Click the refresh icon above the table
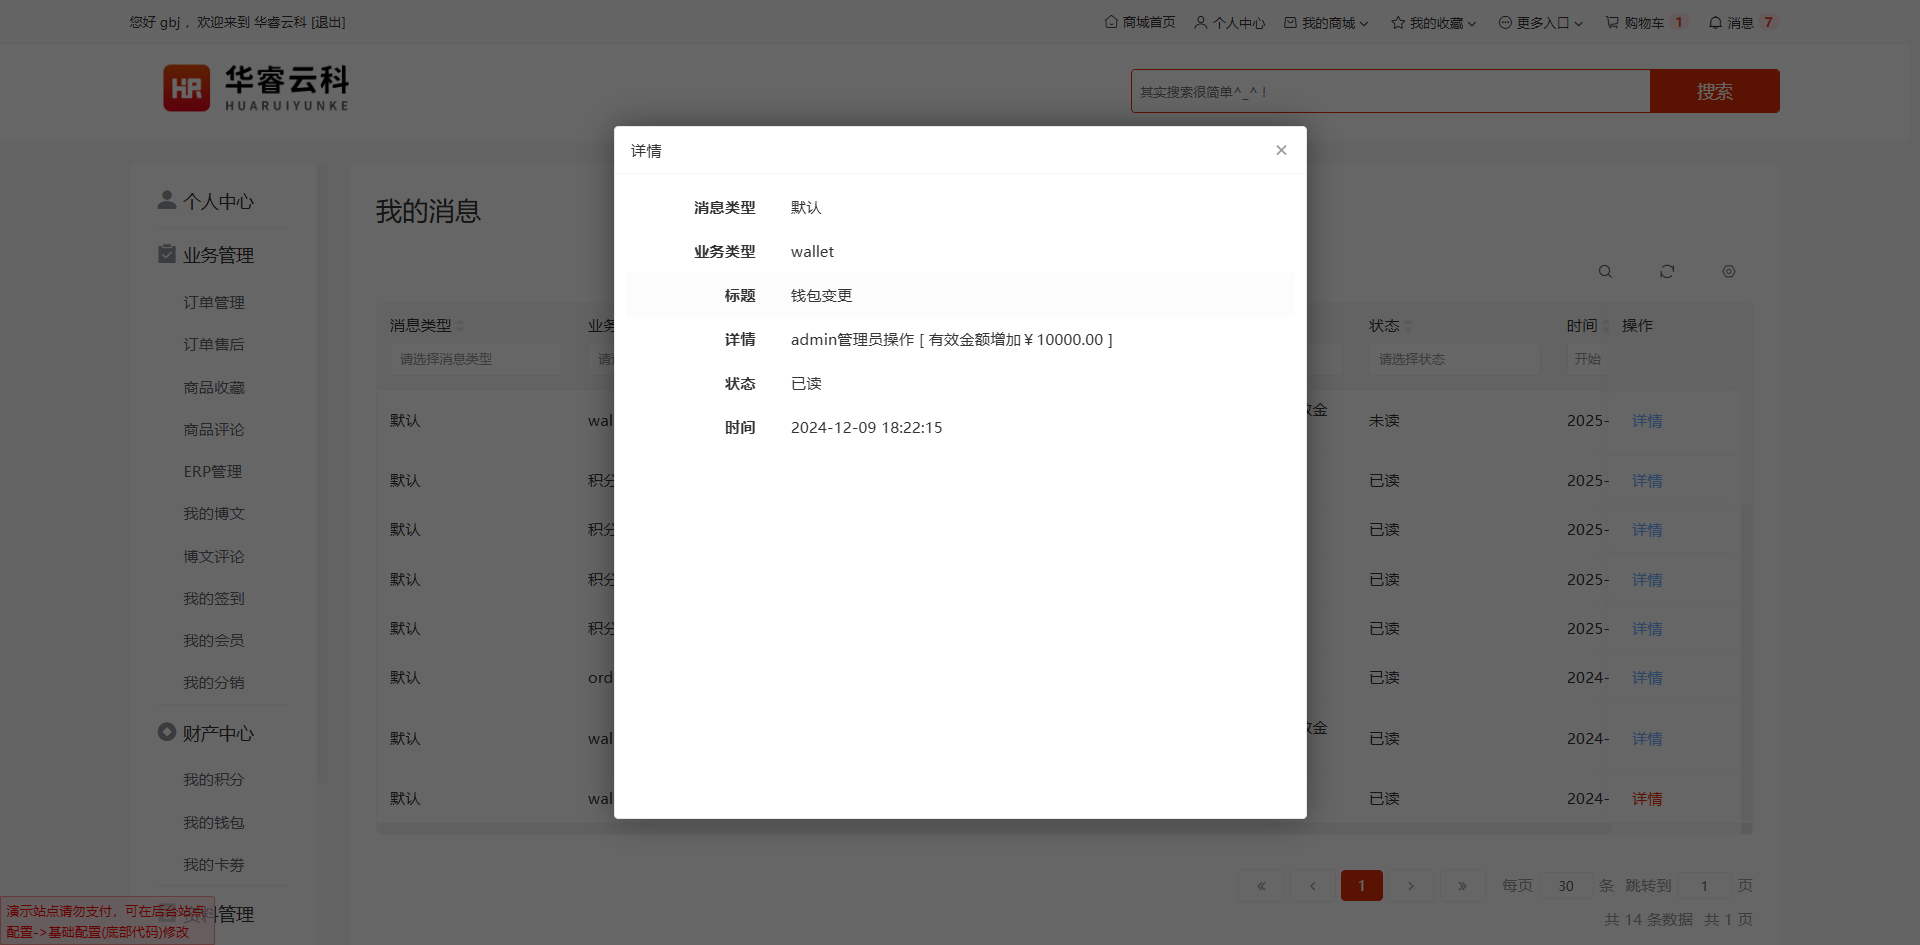The height and width of the screenshot is (945, 1920). [1667, 272]
